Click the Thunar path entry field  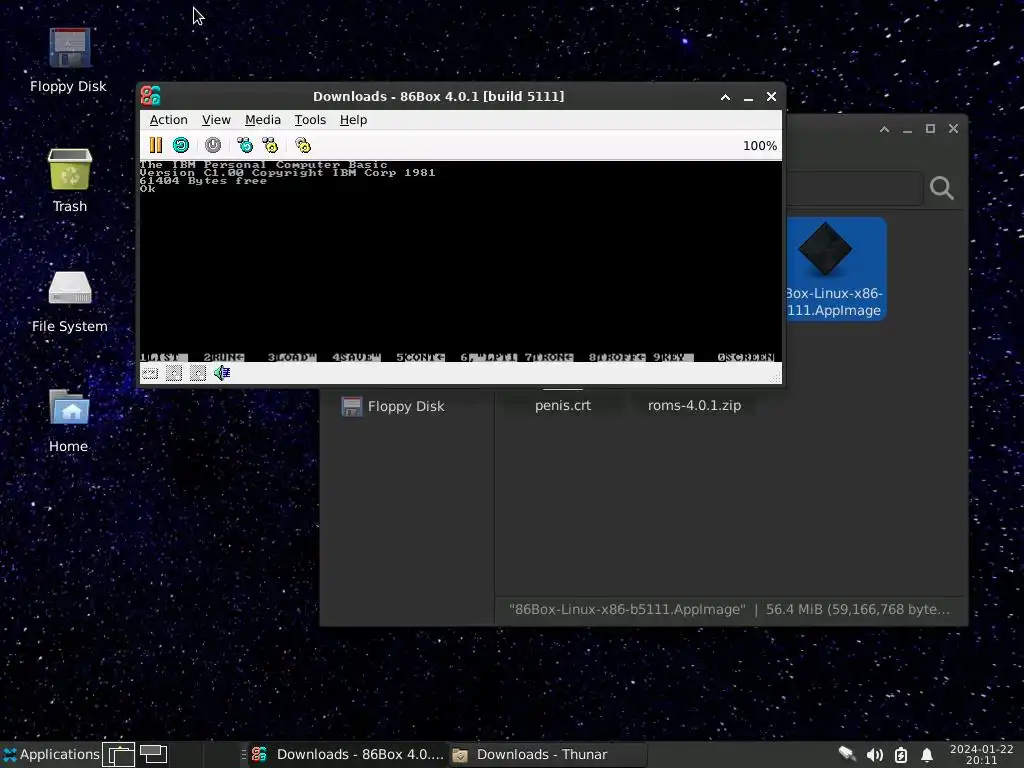pyautogui.click(x=854, y=189)
